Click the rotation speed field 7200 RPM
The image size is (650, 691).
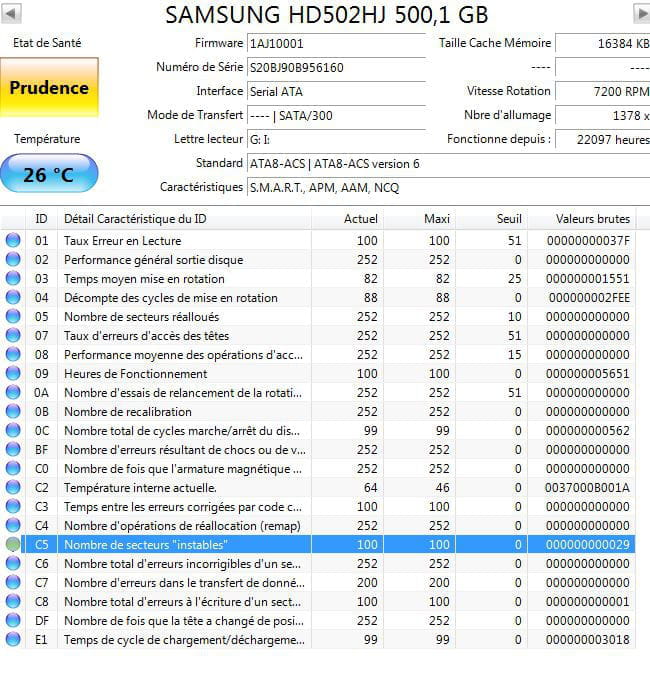(x=602, y=92)
